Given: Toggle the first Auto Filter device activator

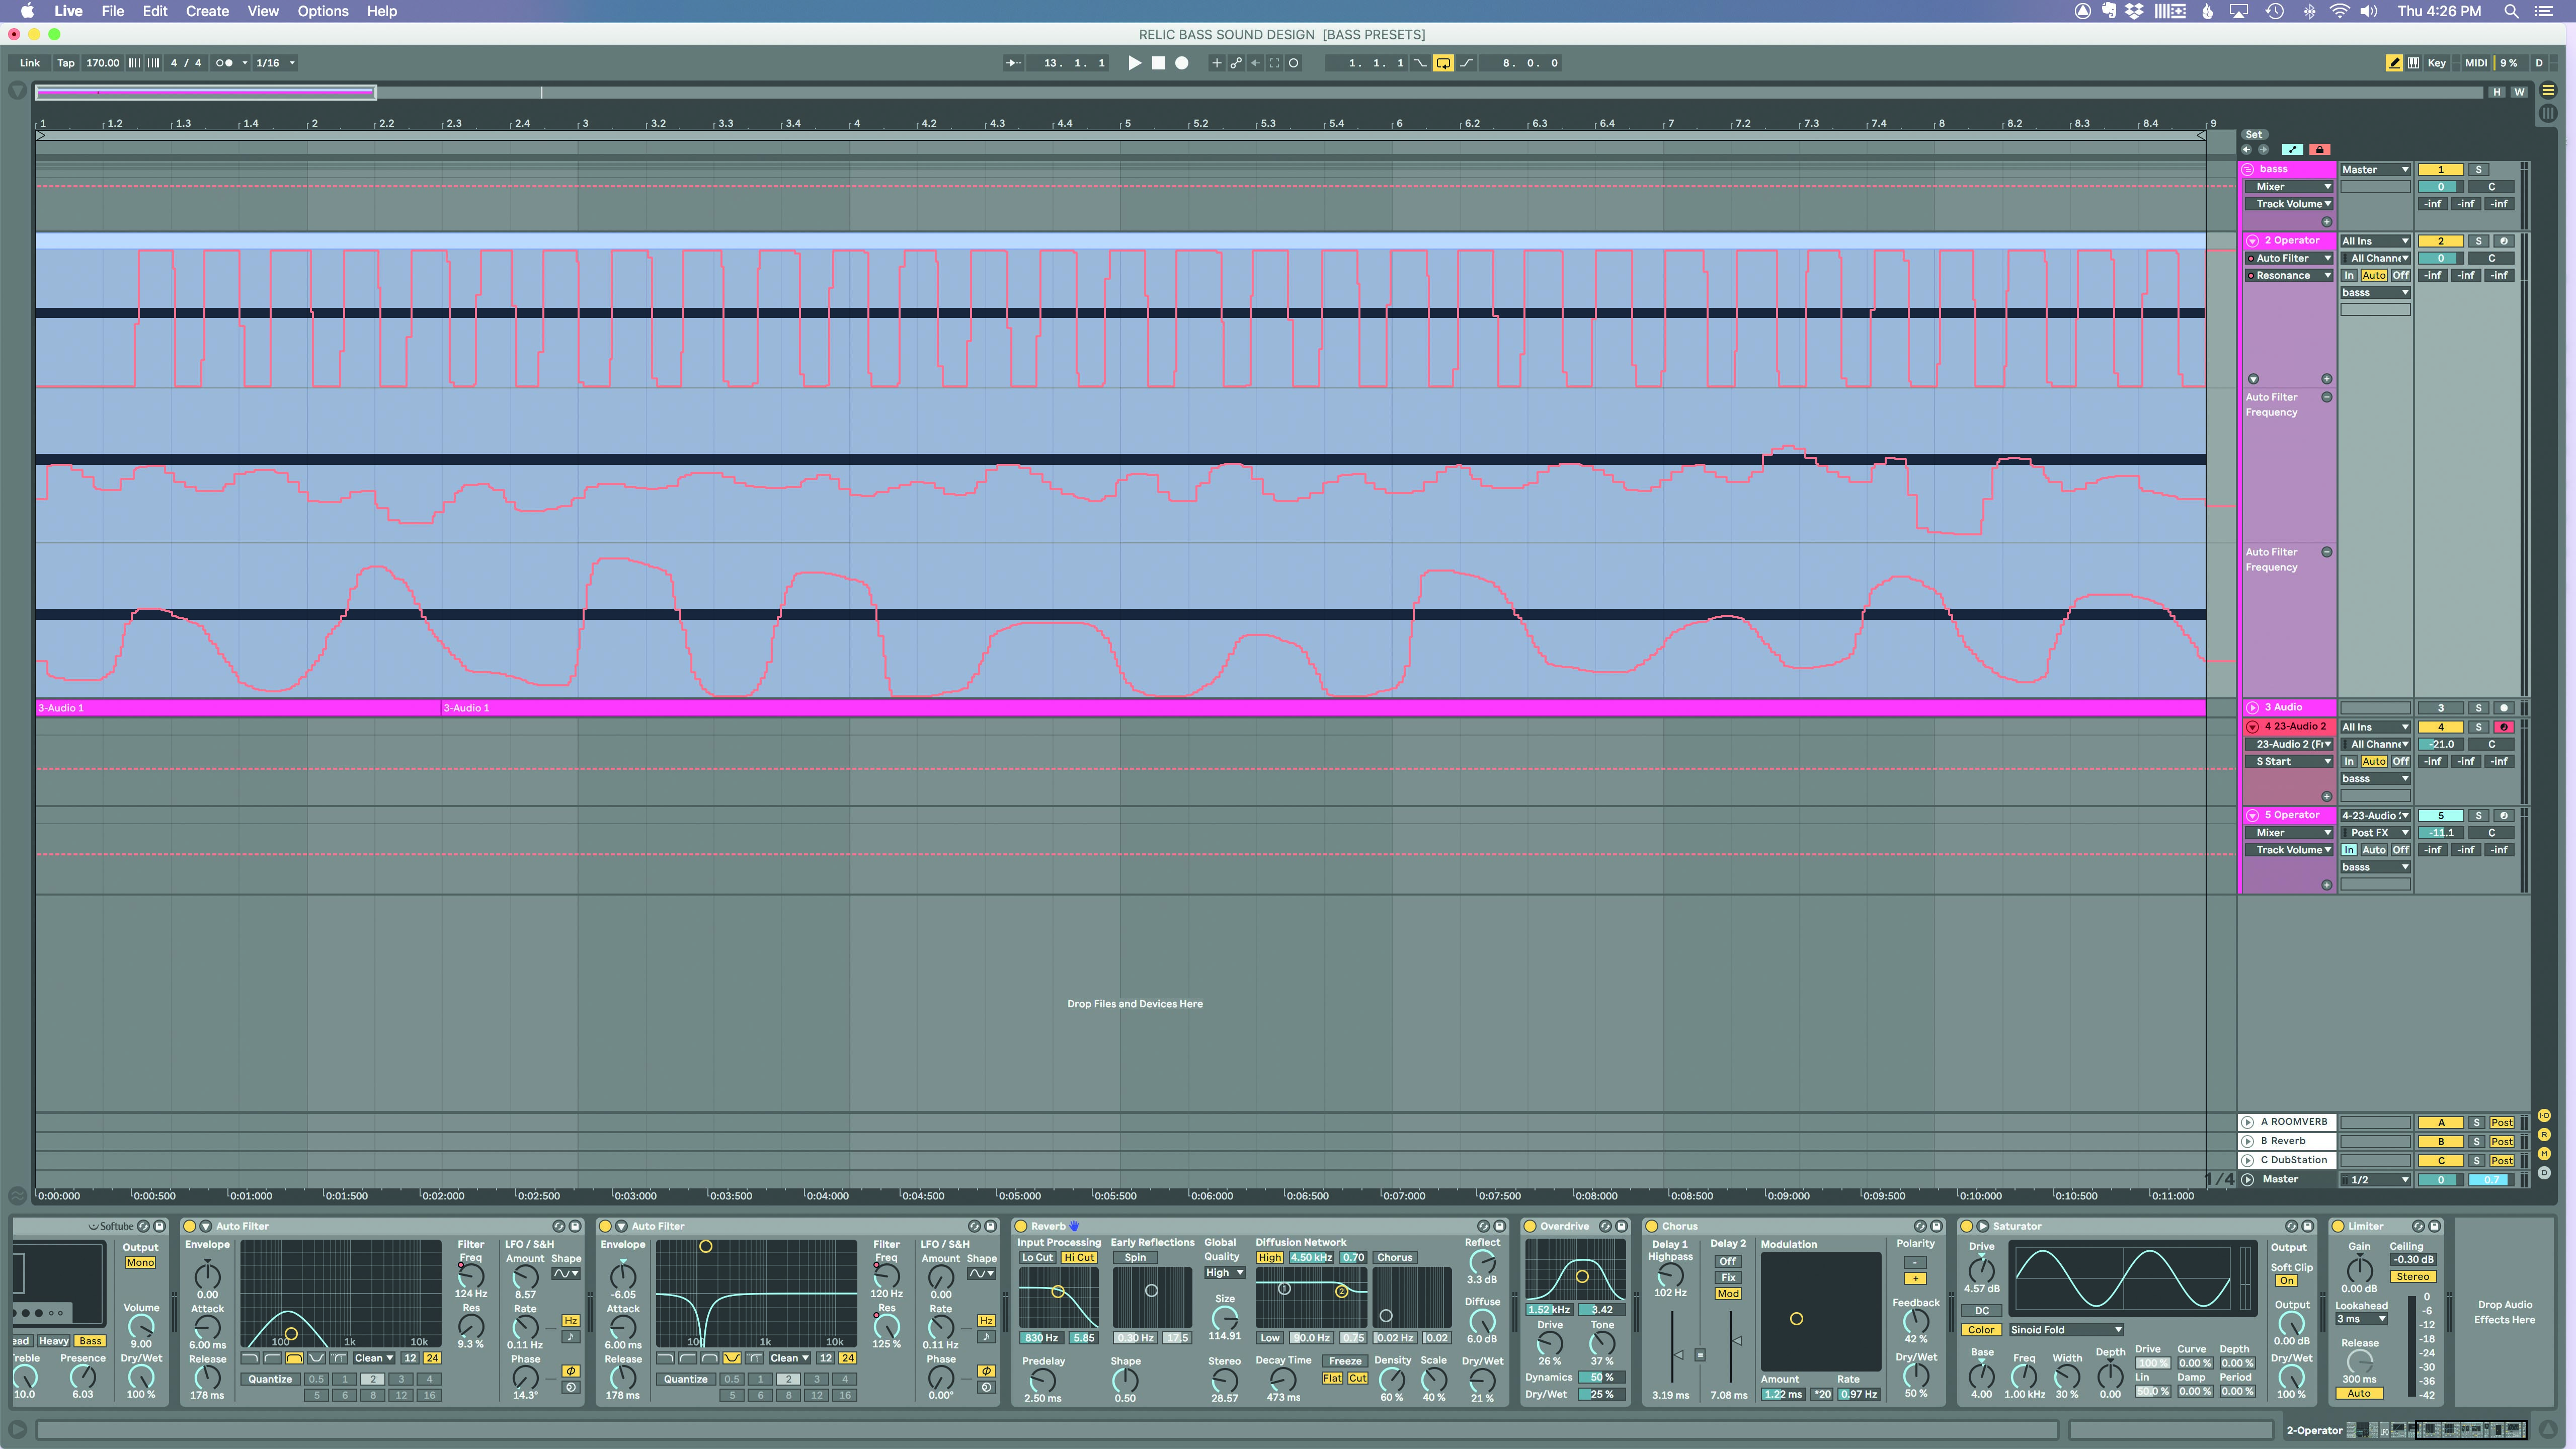Looking at the screenshot, I should 190,1226.
